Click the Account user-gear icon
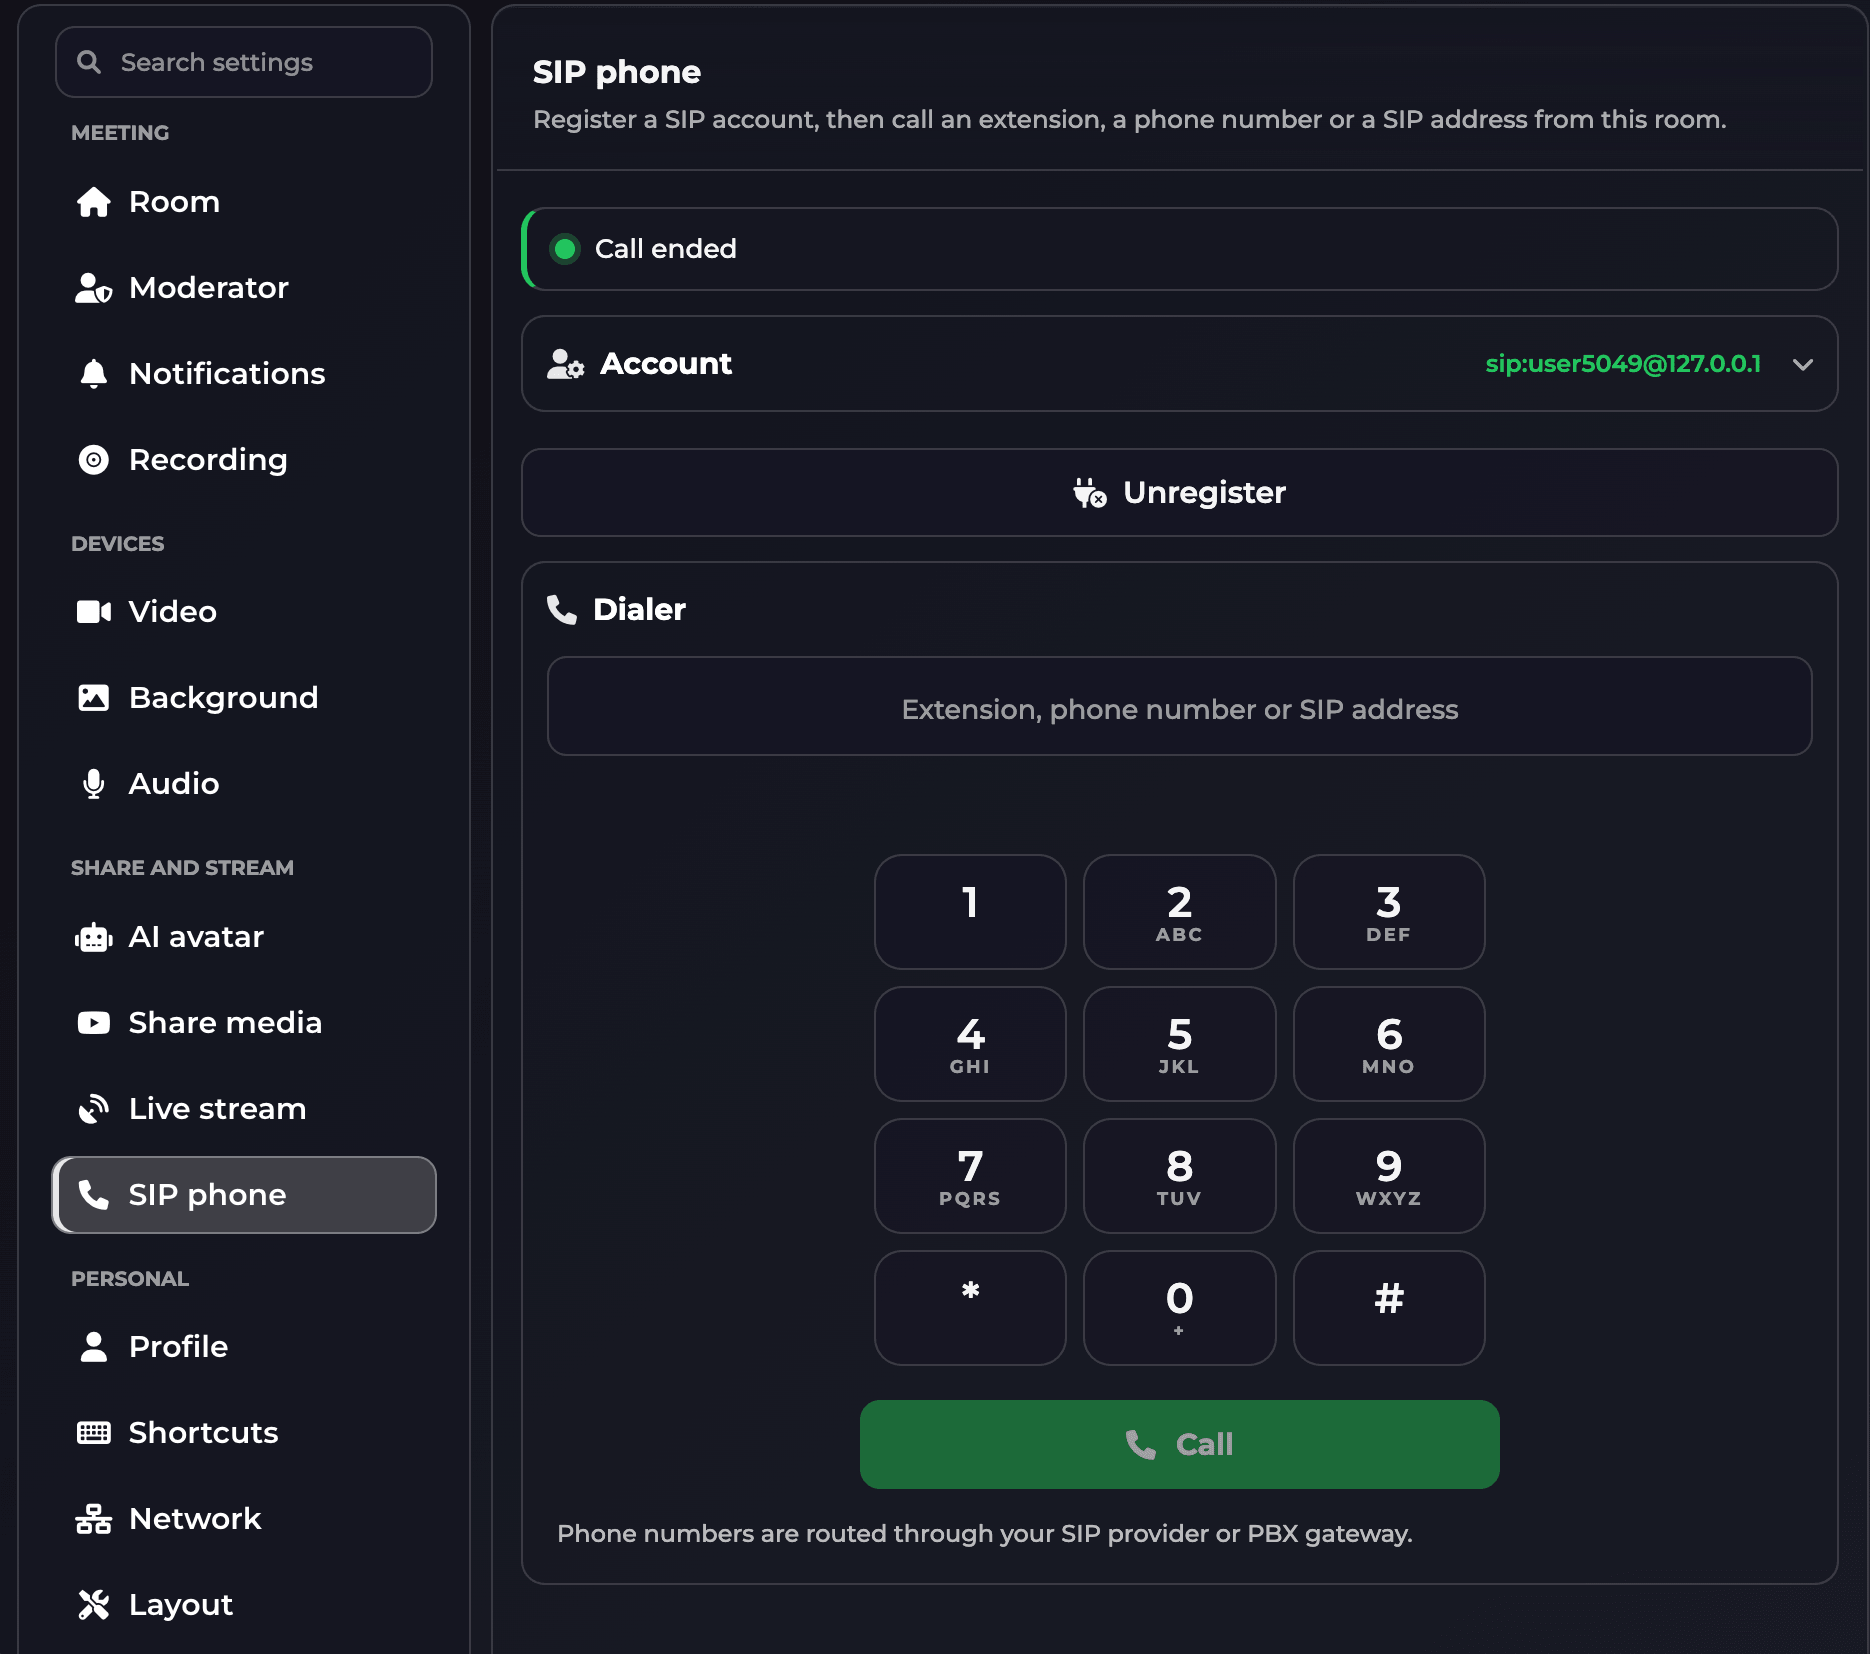Image resolution: width=1870 pixels, height=1654 pixels. point(566,364)
